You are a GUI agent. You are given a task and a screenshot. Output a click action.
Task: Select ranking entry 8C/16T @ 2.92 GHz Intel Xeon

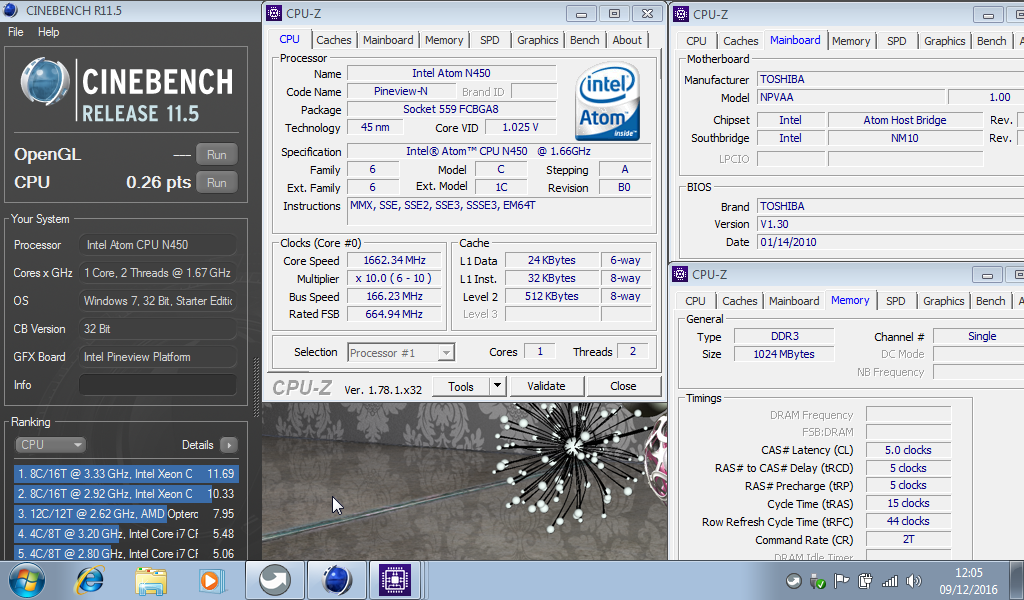pos(126,494)
